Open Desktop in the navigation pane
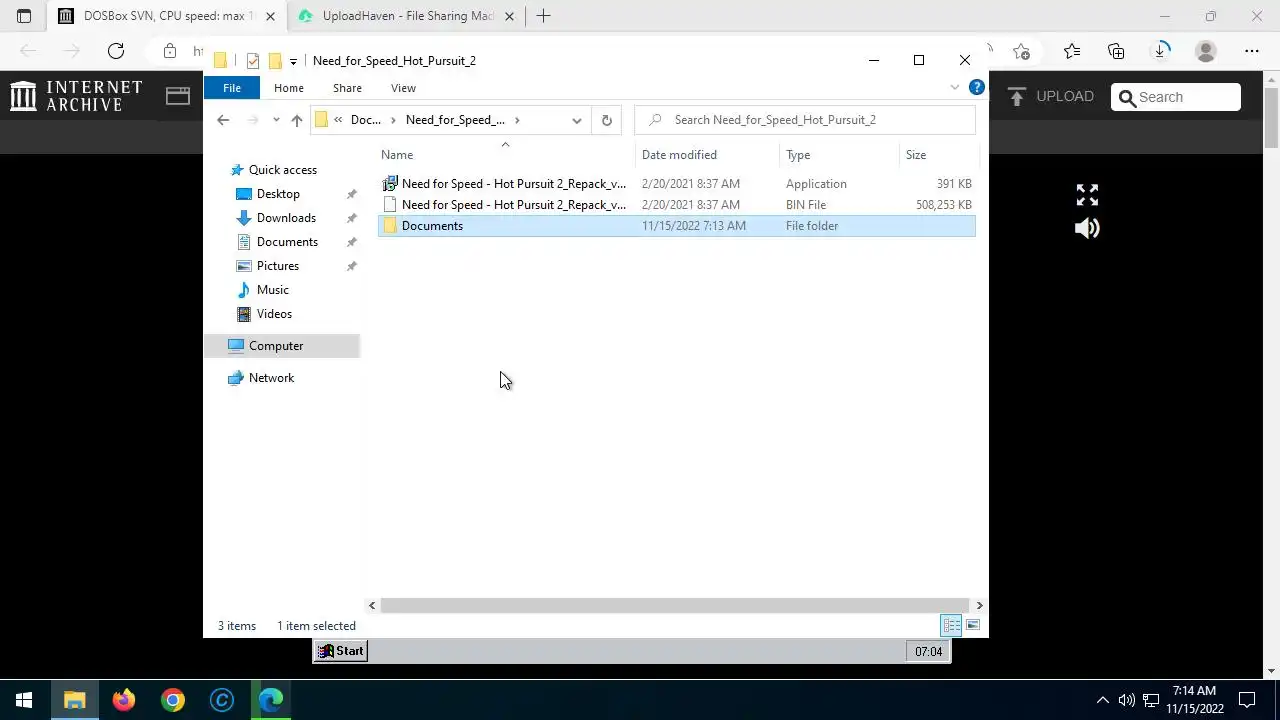 pyautogui.click(x=278, y=194)
